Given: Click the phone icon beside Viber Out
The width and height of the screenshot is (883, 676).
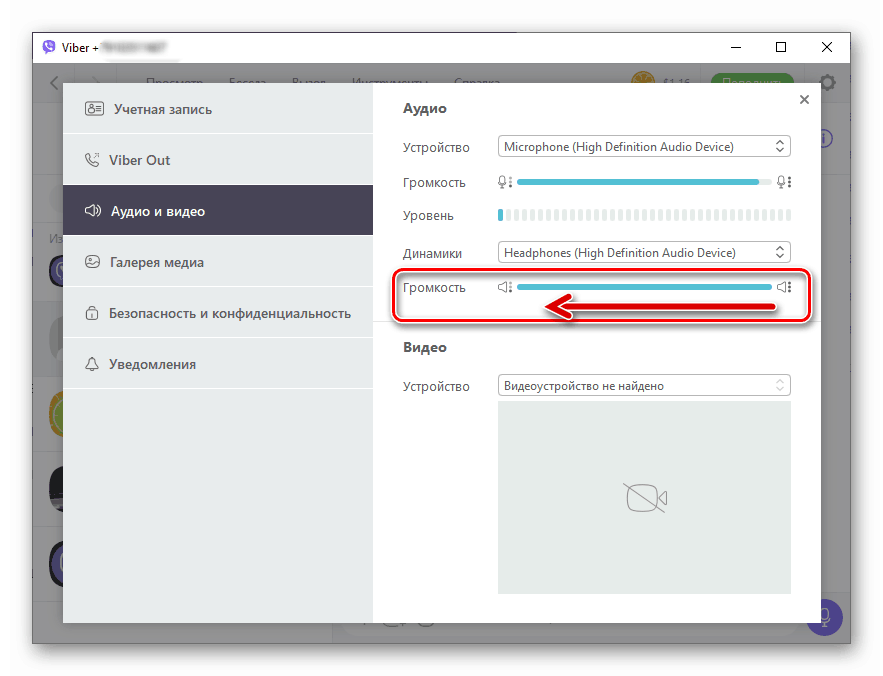Looking at the screenshot, I should 92,160.
